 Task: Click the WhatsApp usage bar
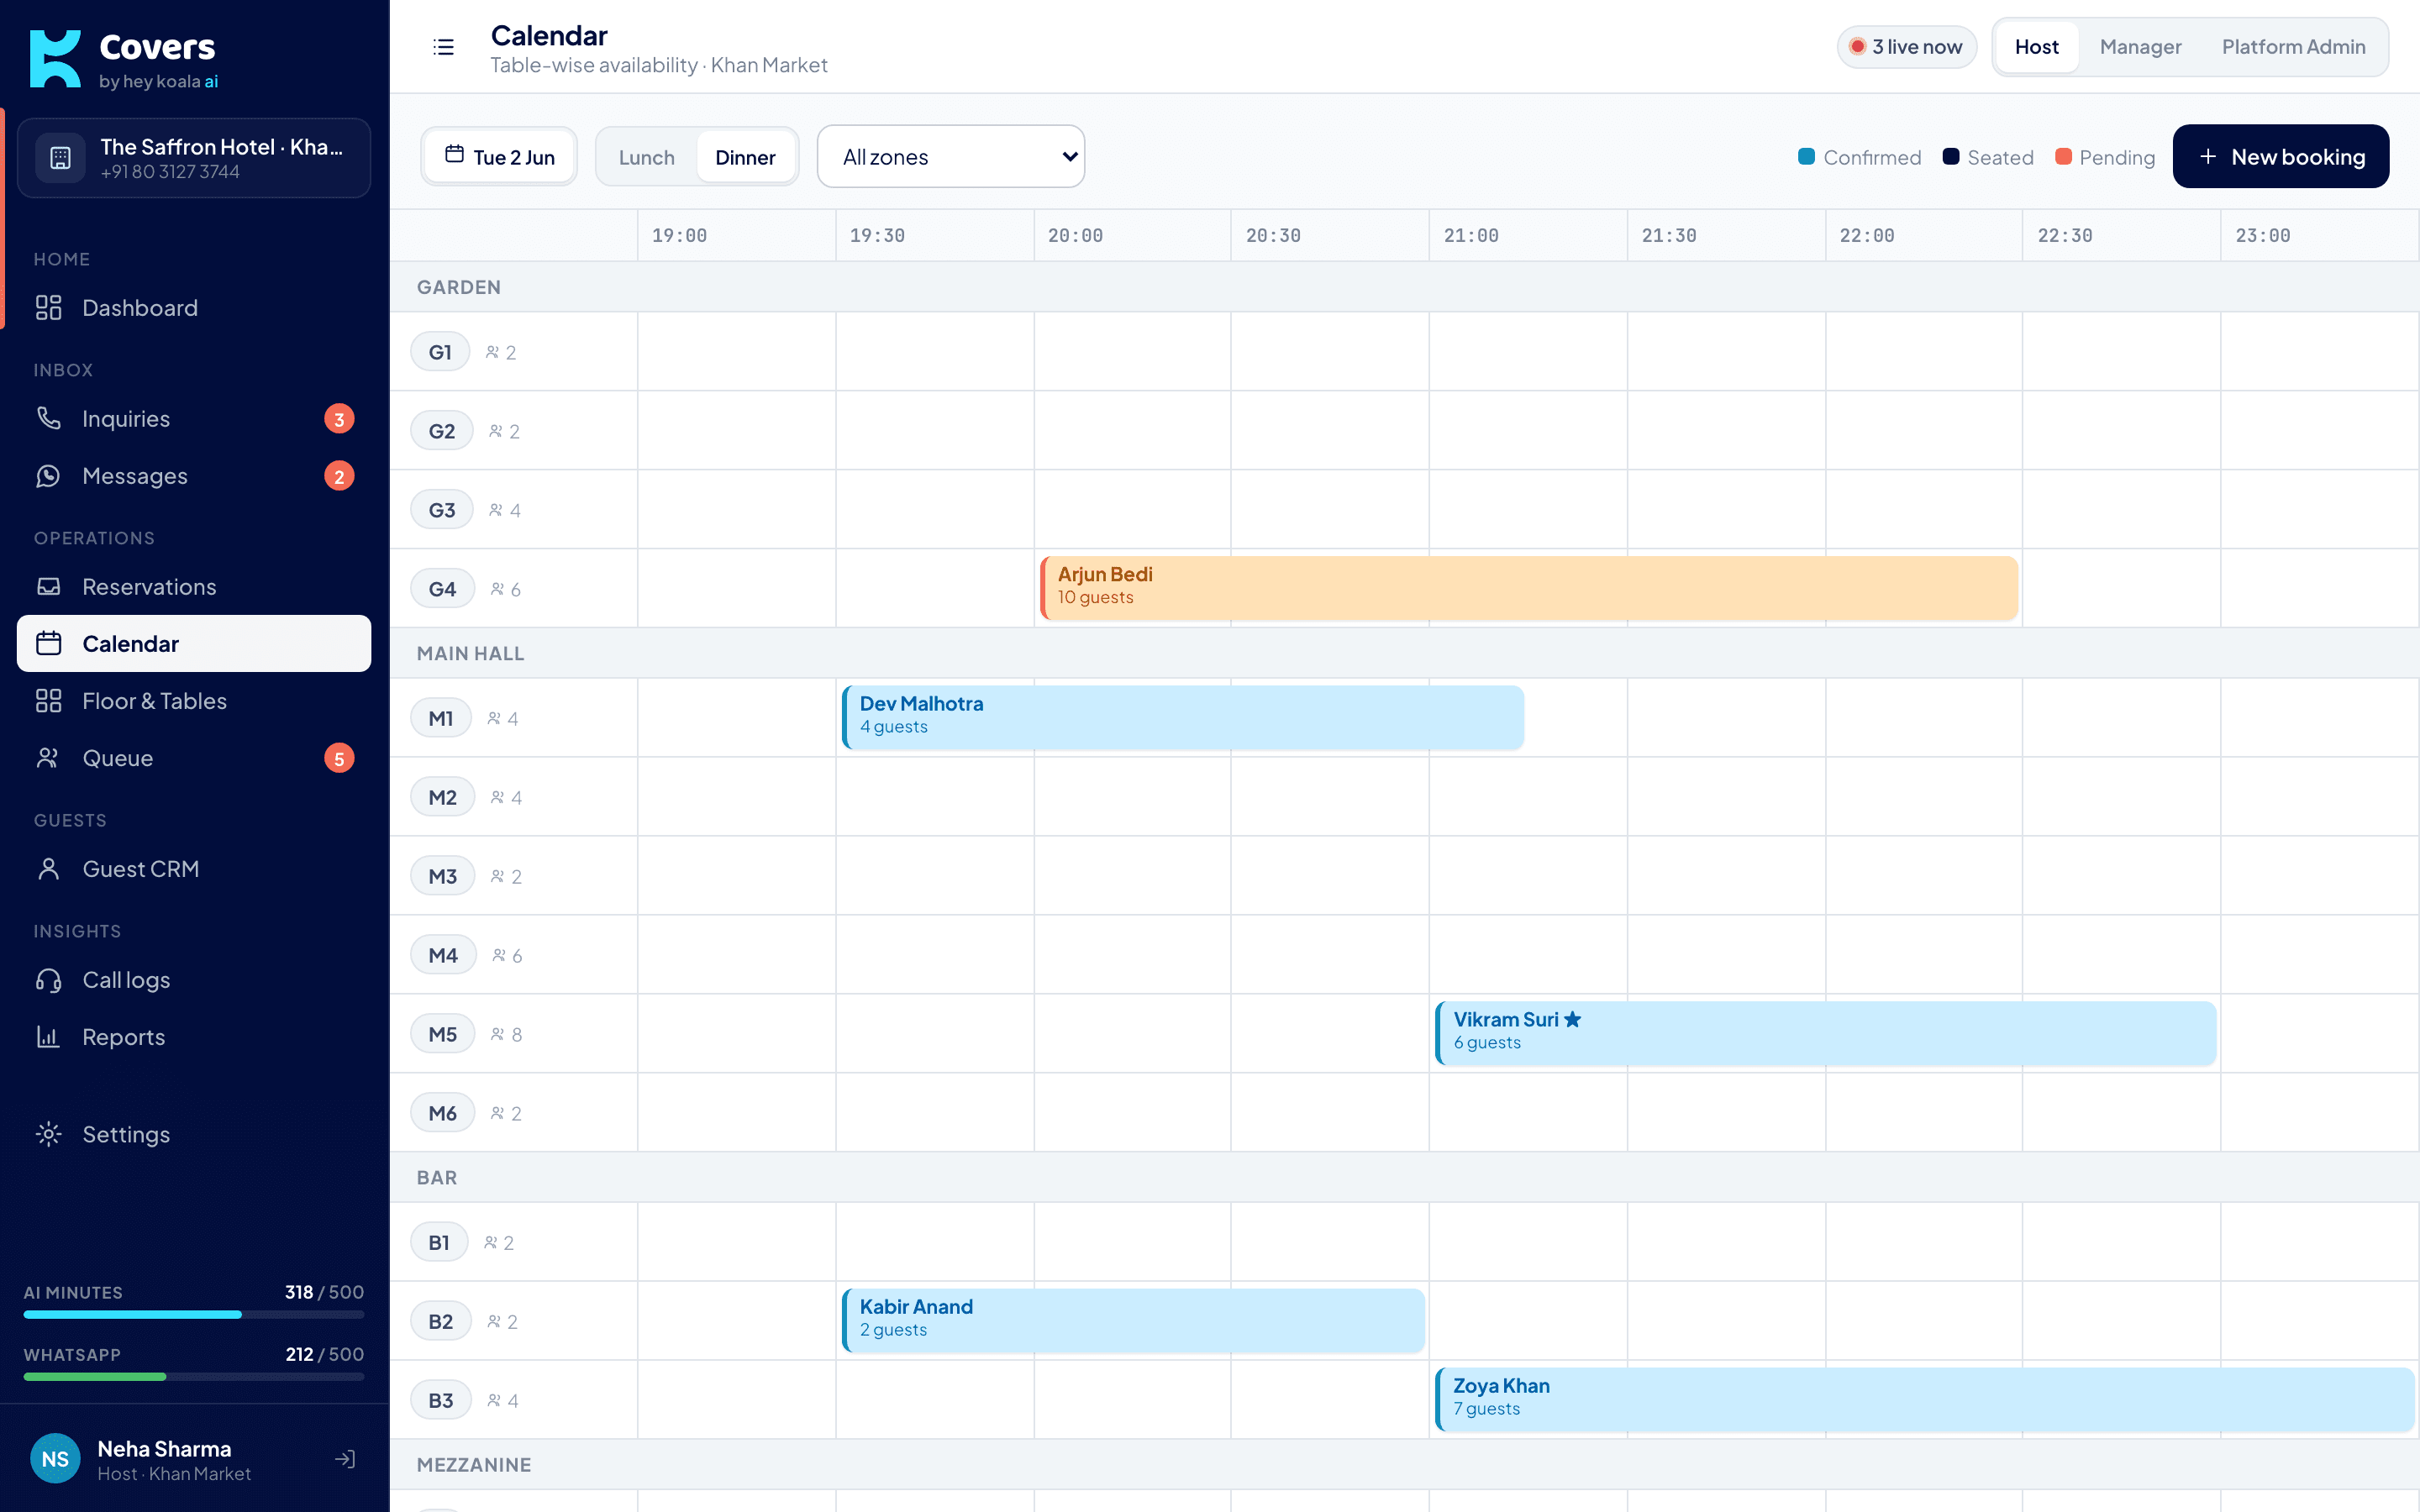(194, 1377)
